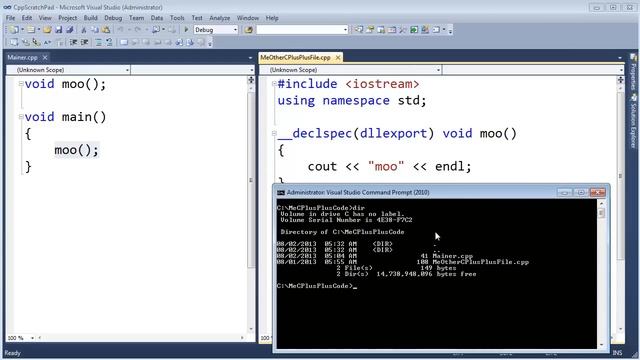
Task: Click the "moo" string literal in code
Action: click(x=386, y=167)
